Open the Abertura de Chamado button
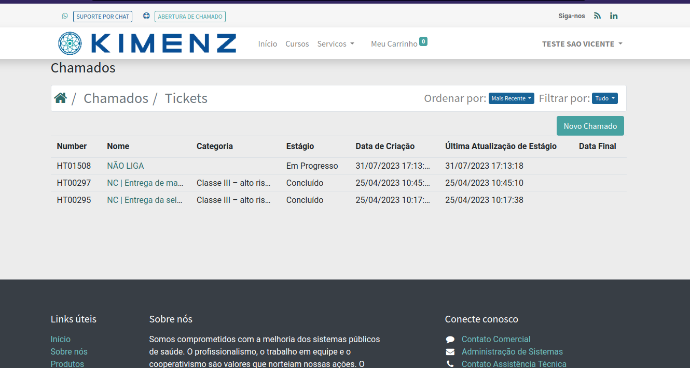 pos(190,17)
